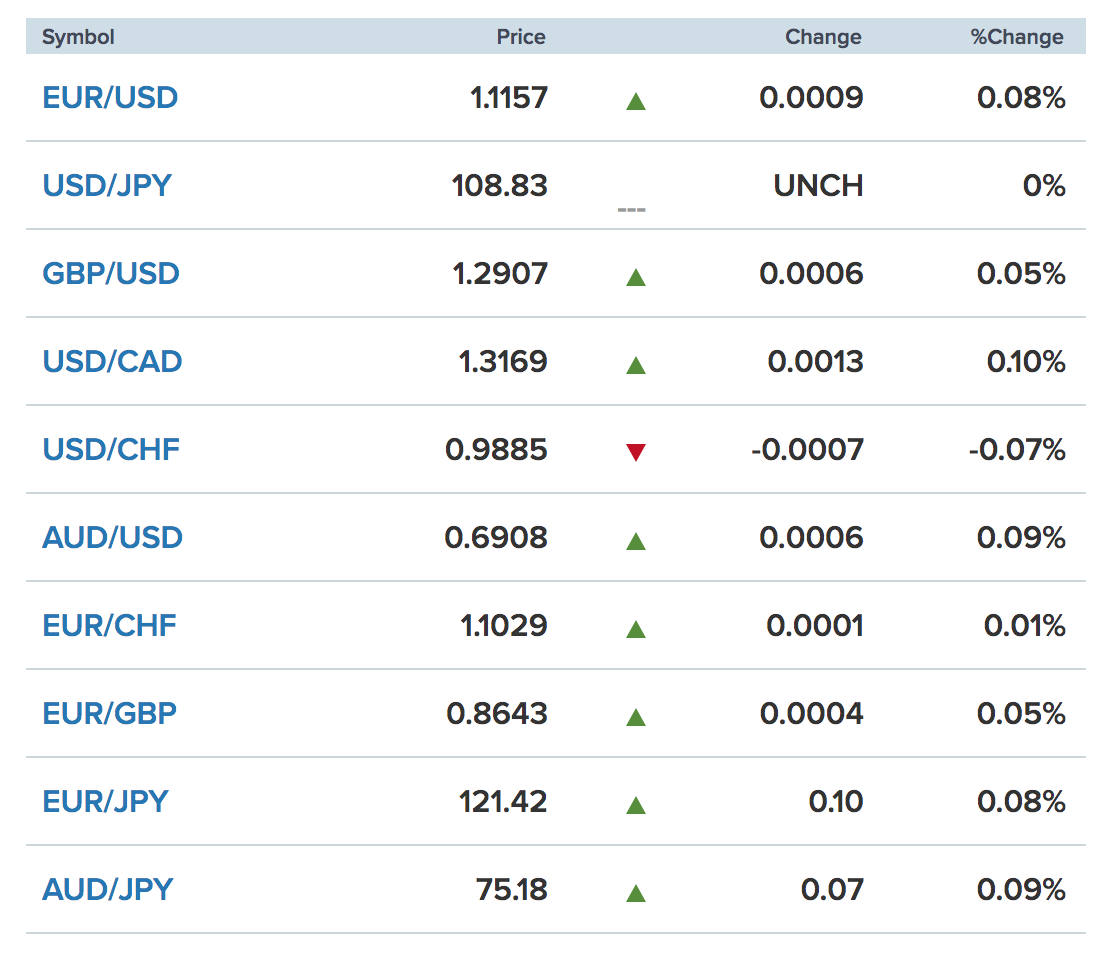Click the AUD/JPY percent change 0.09%

coord(1022,889)
